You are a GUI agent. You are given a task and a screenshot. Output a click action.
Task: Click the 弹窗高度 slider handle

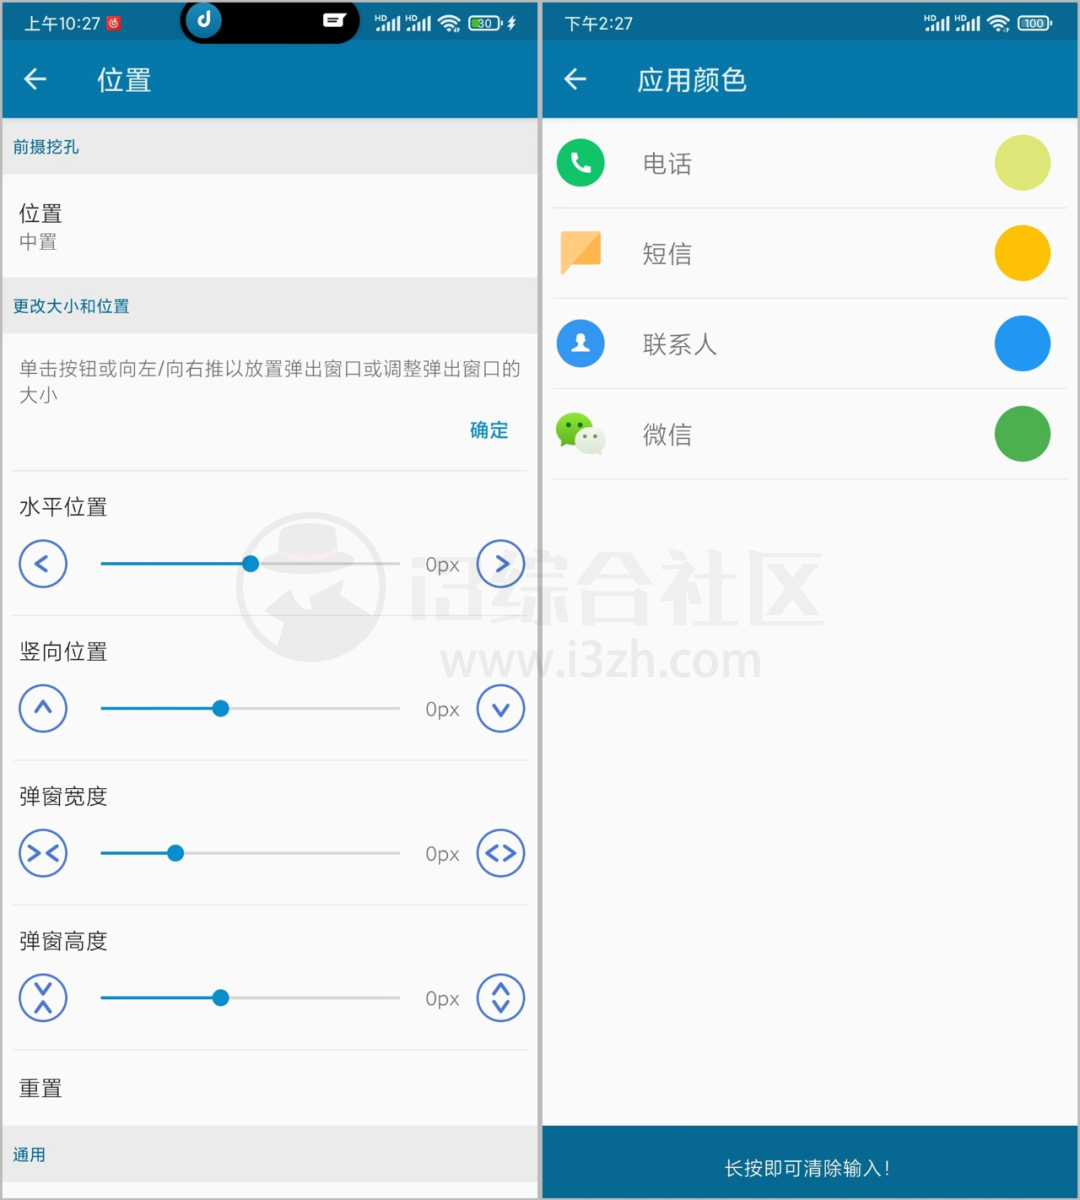221,998
